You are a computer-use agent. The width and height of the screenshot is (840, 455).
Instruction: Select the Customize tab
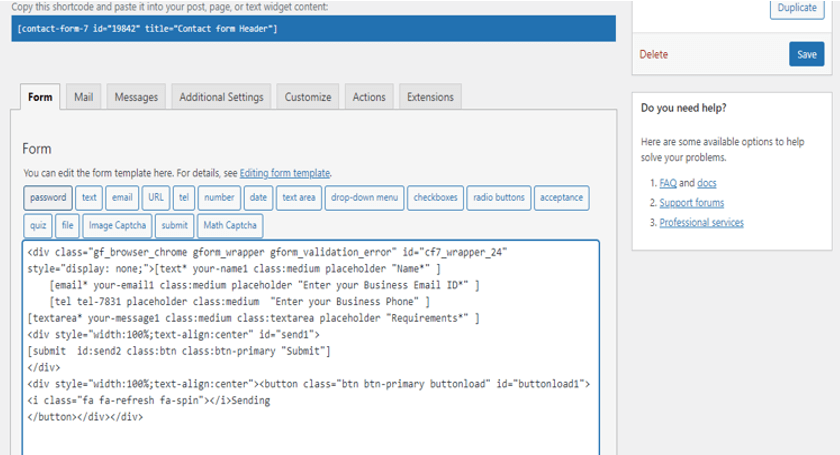point(307,97)
